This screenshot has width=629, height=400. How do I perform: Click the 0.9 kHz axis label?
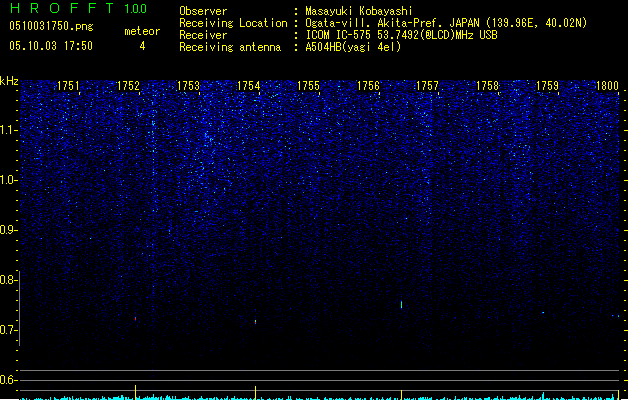pos(8,230)
